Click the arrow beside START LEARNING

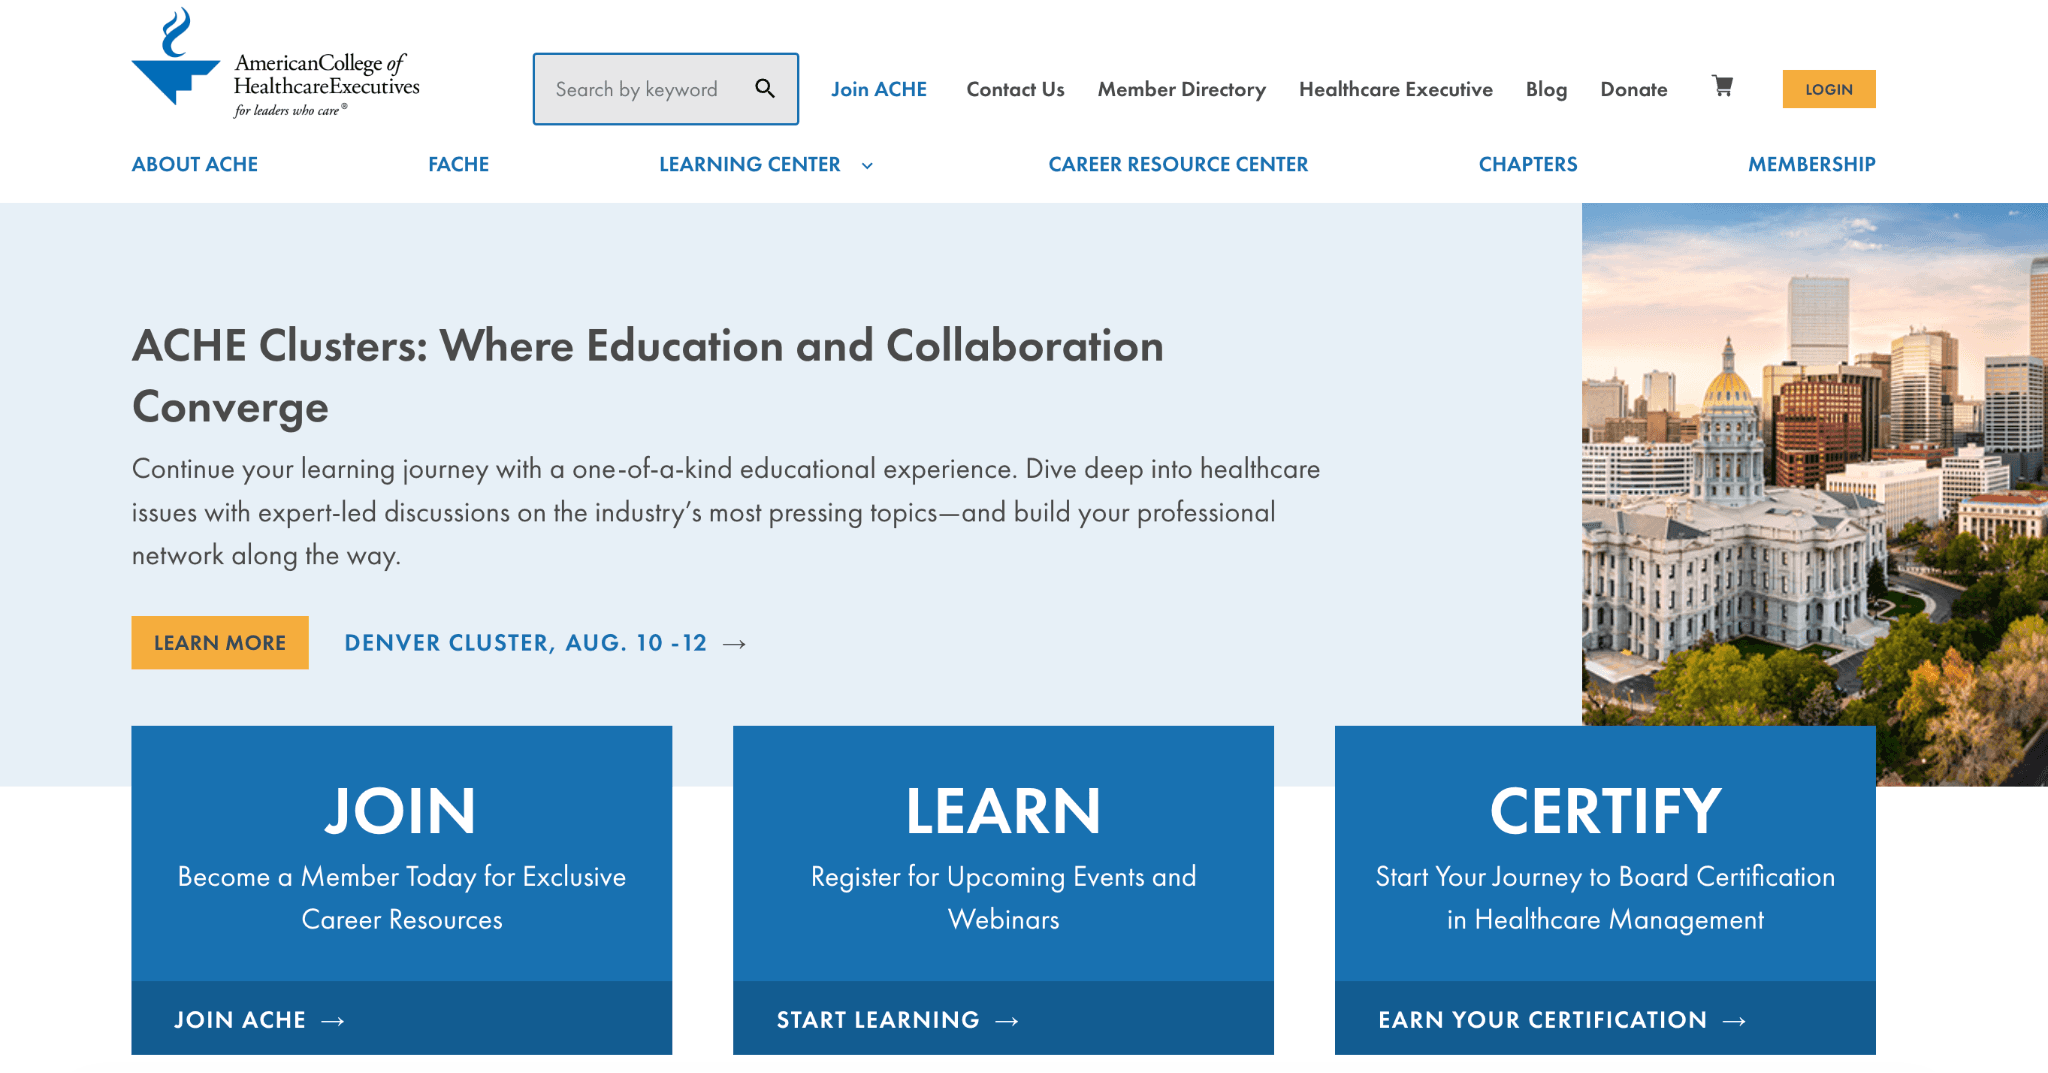tap(1007, 1021)
